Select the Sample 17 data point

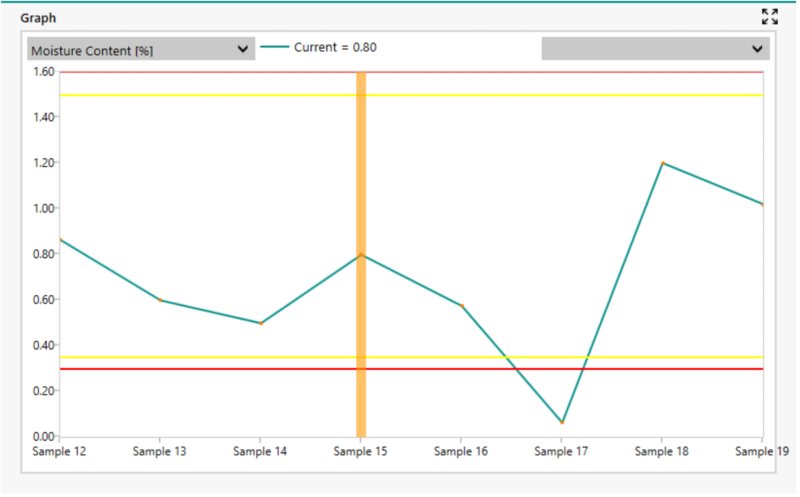(x=562, y=423)
